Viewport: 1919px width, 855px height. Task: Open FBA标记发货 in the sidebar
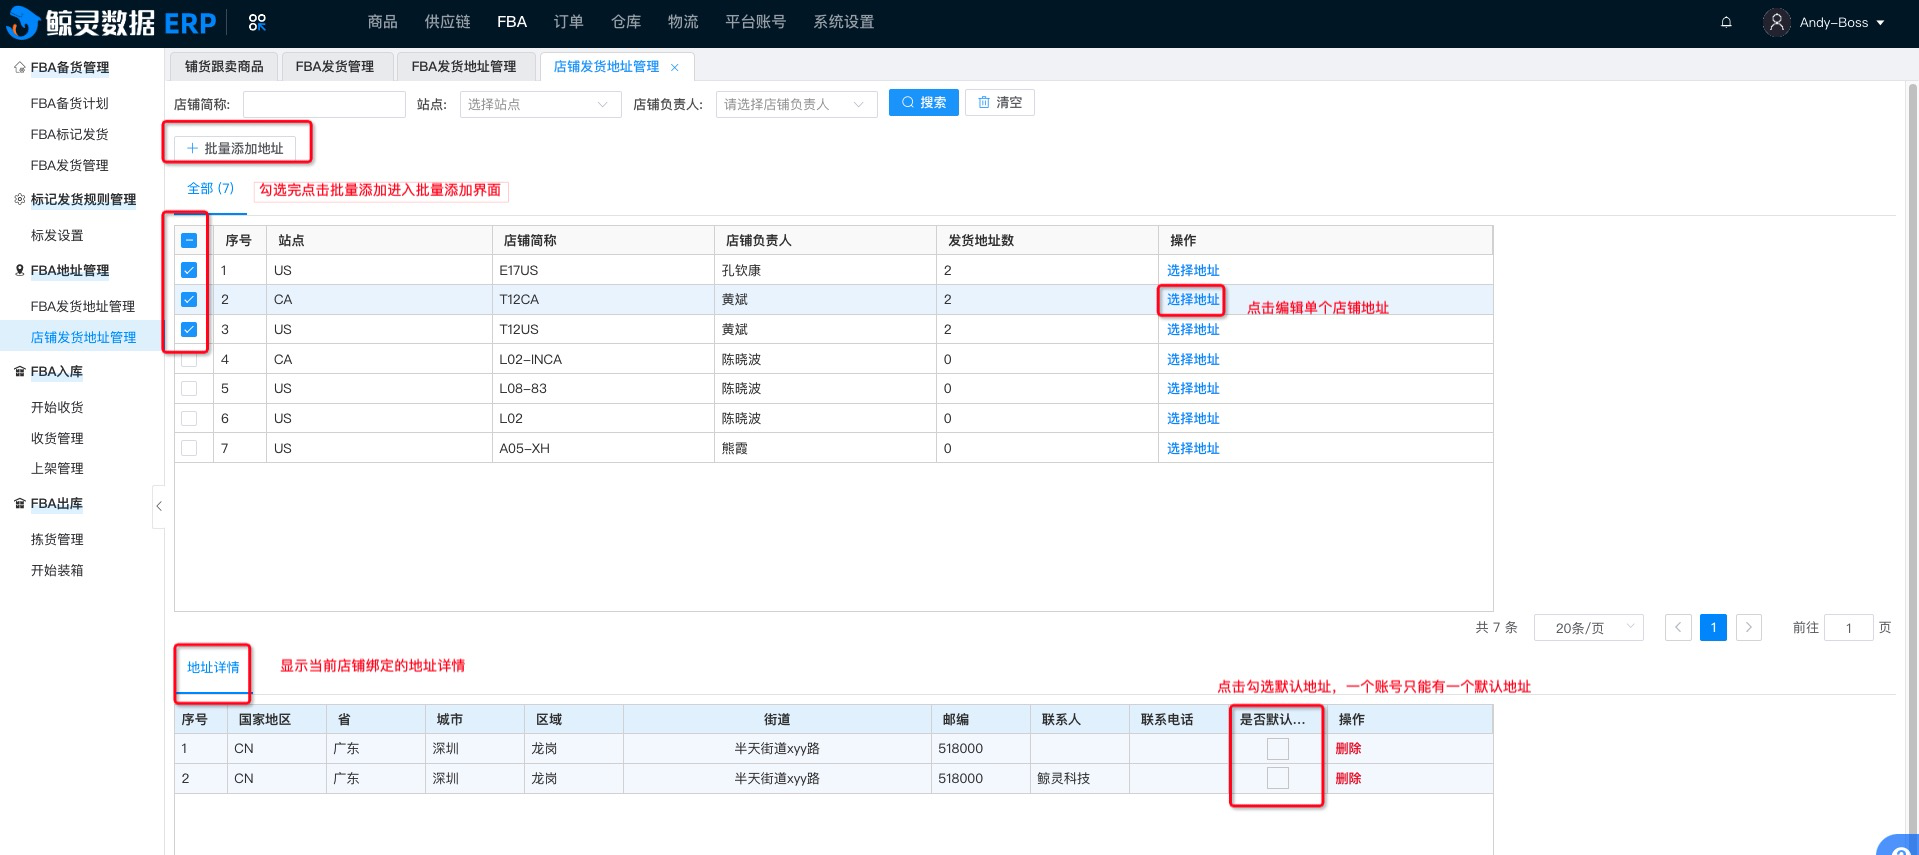(69, 135)
